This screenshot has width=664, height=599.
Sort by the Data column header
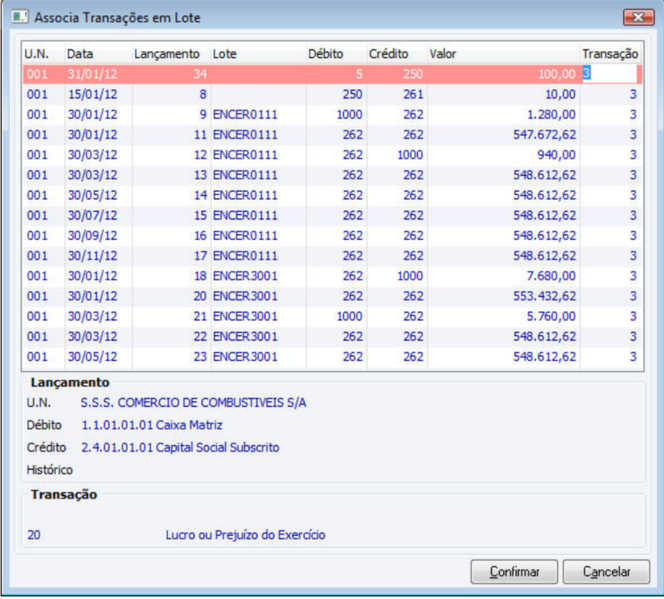coord(98,54)
